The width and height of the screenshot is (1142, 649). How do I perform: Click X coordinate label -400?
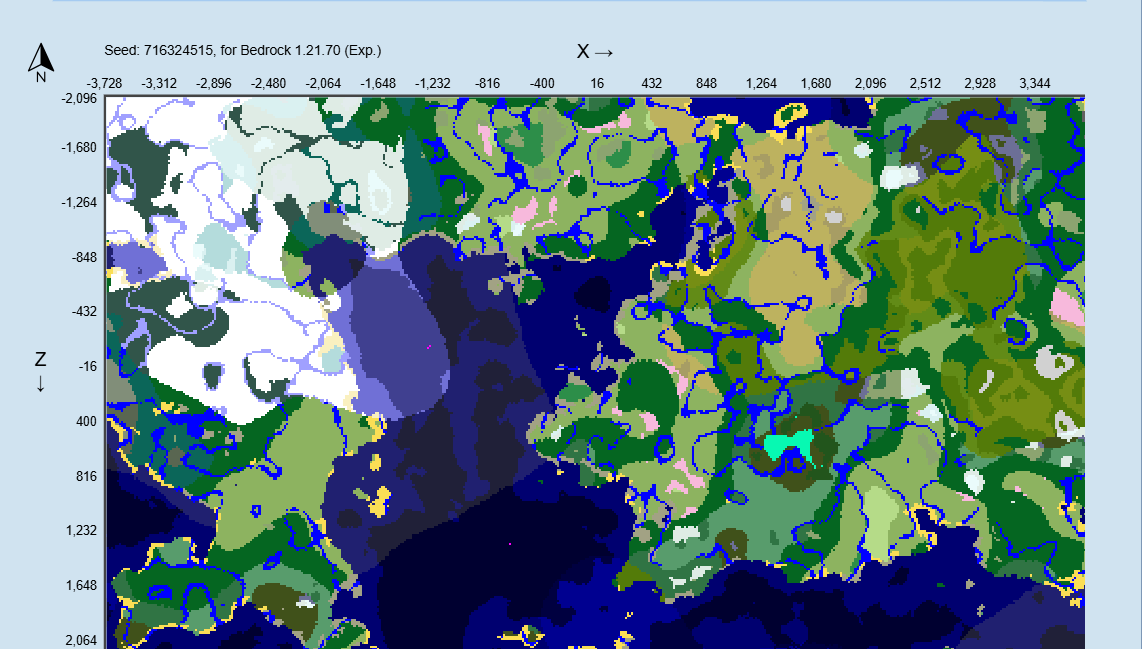click(542, 83)
